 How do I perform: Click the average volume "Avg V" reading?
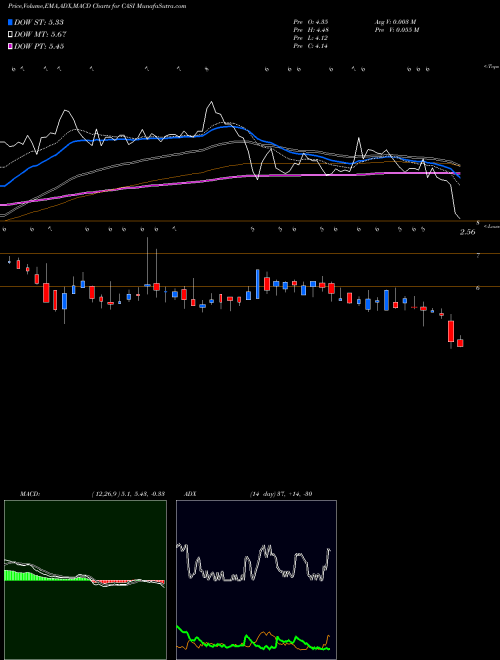point(395,22)
